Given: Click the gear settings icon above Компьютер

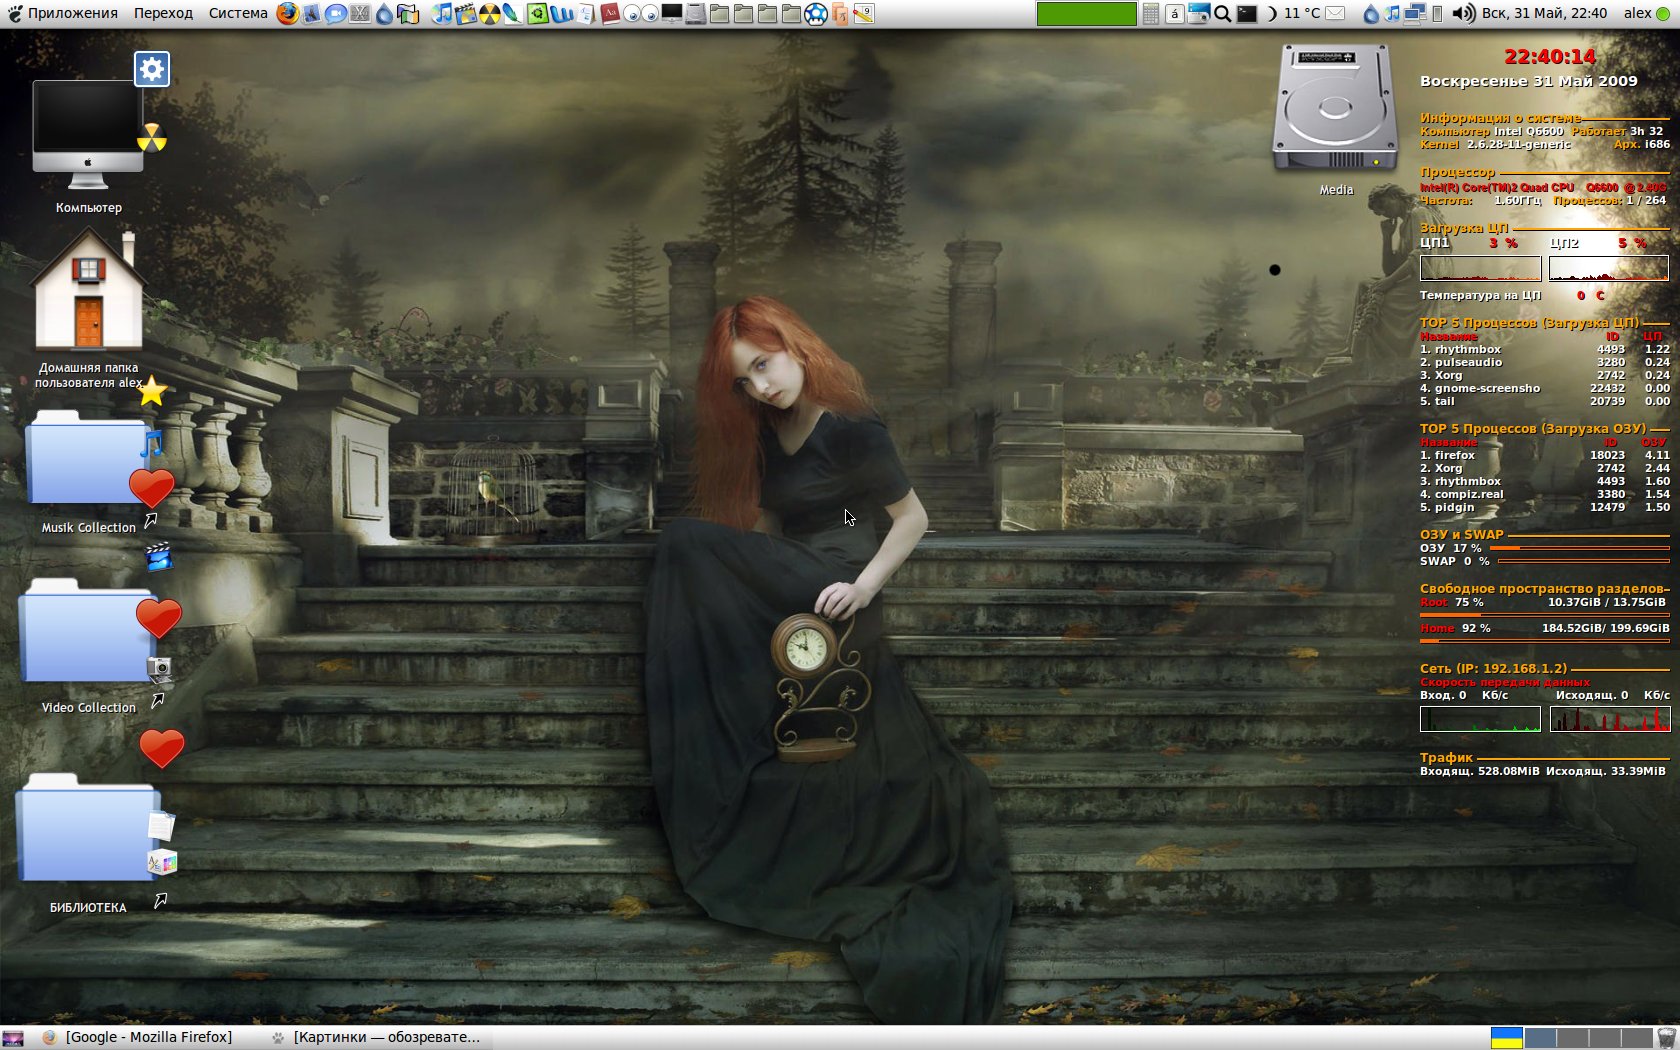Looking at the screenshot, I should (152, 69).
